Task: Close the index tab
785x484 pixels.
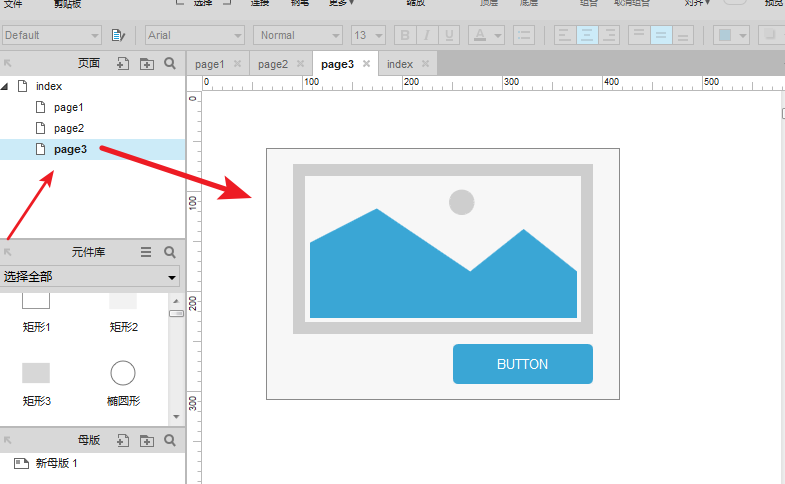Action: (425, 64)
